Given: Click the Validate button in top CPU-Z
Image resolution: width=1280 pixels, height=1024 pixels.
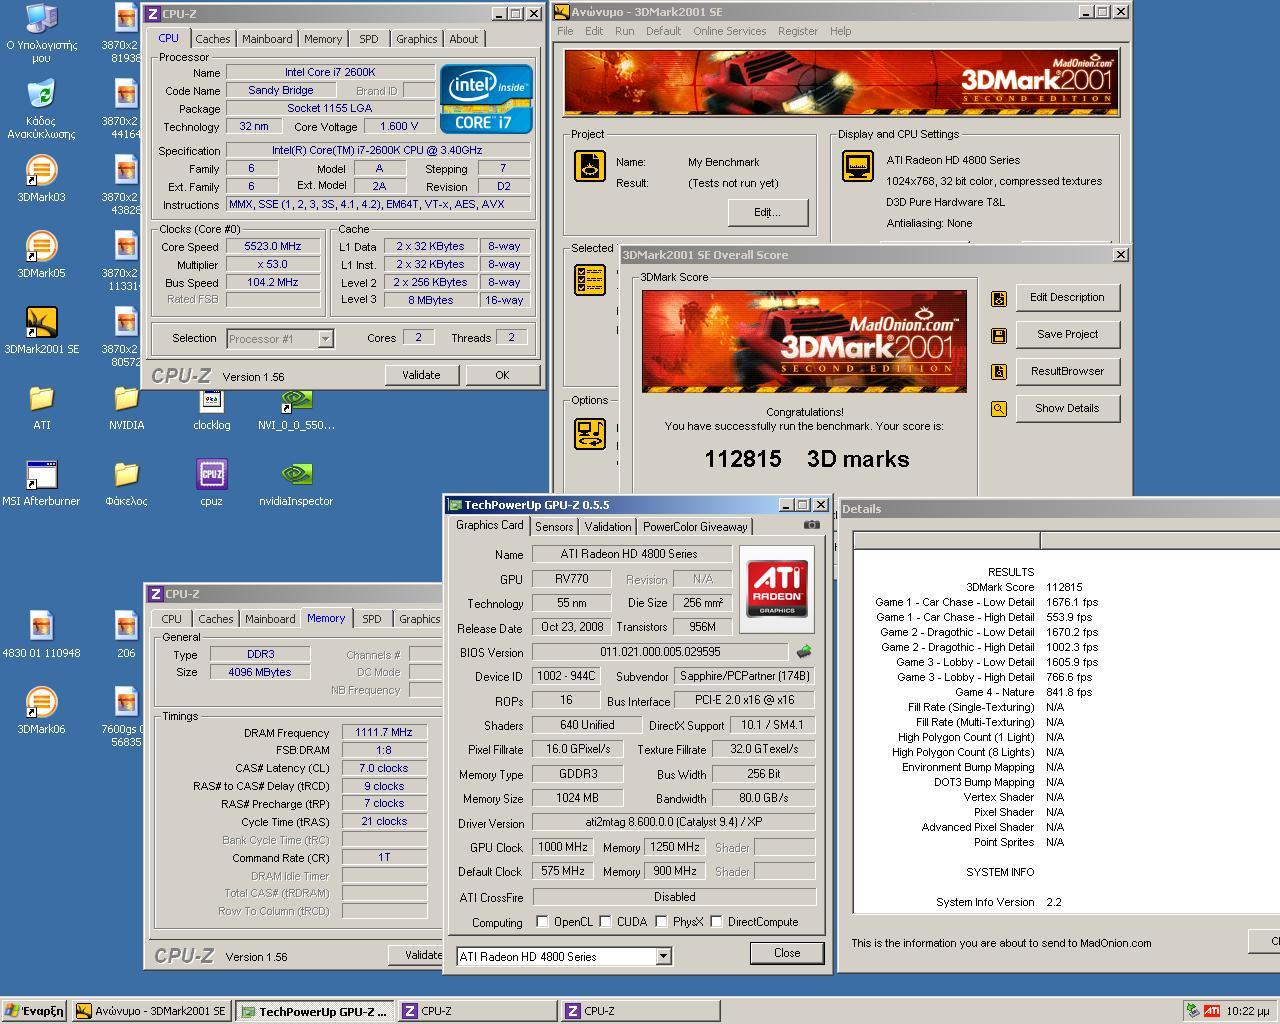Looking at the screenshot, I should 421,375.
